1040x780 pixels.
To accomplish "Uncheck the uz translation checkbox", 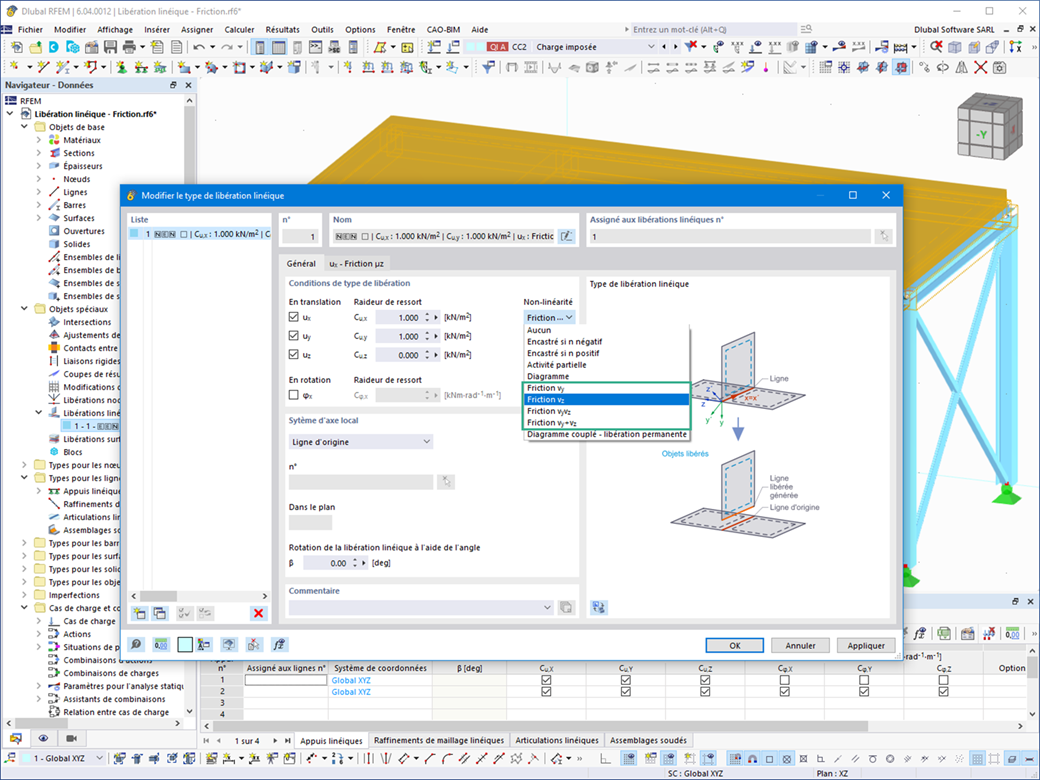I will (x=294, y=354).
